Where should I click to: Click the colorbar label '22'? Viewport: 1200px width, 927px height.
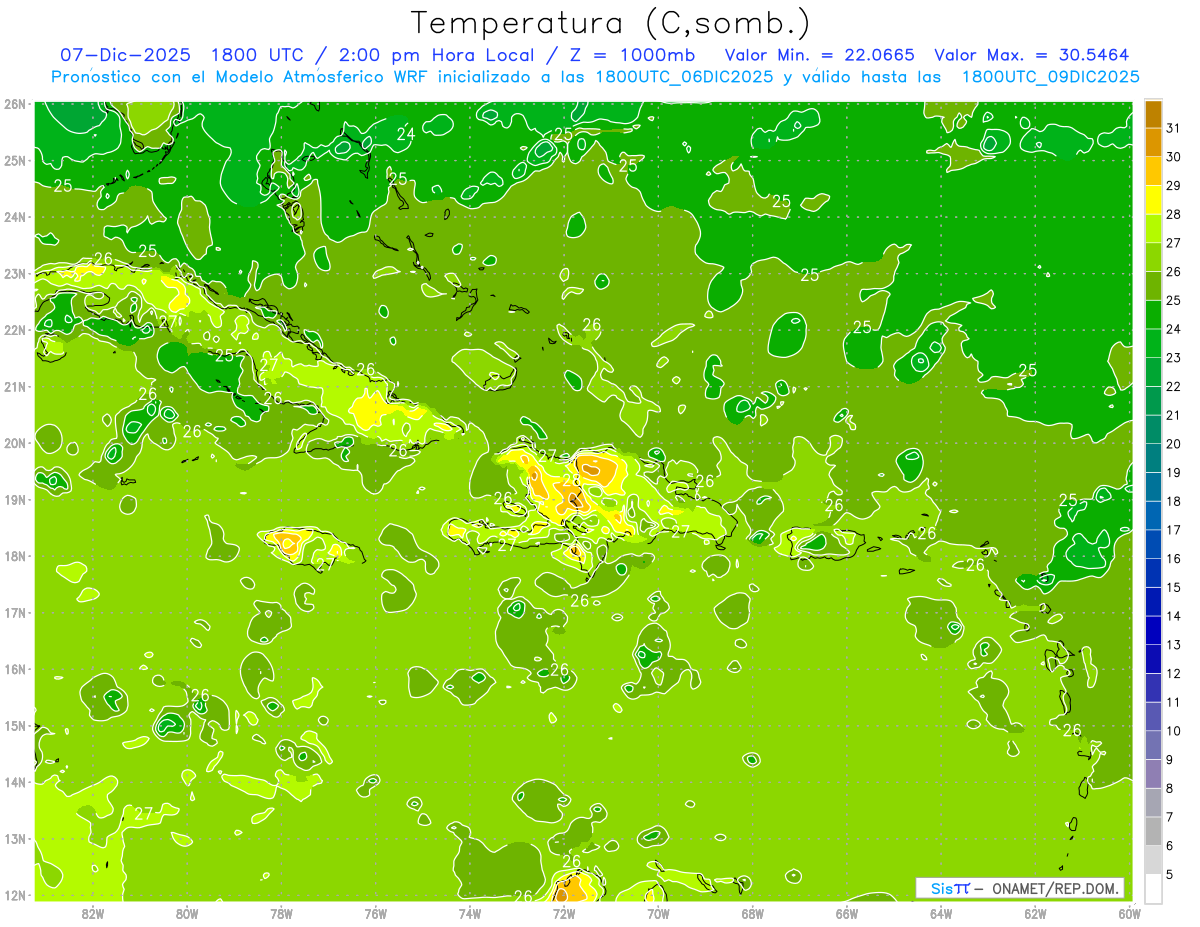[1173, 387]
